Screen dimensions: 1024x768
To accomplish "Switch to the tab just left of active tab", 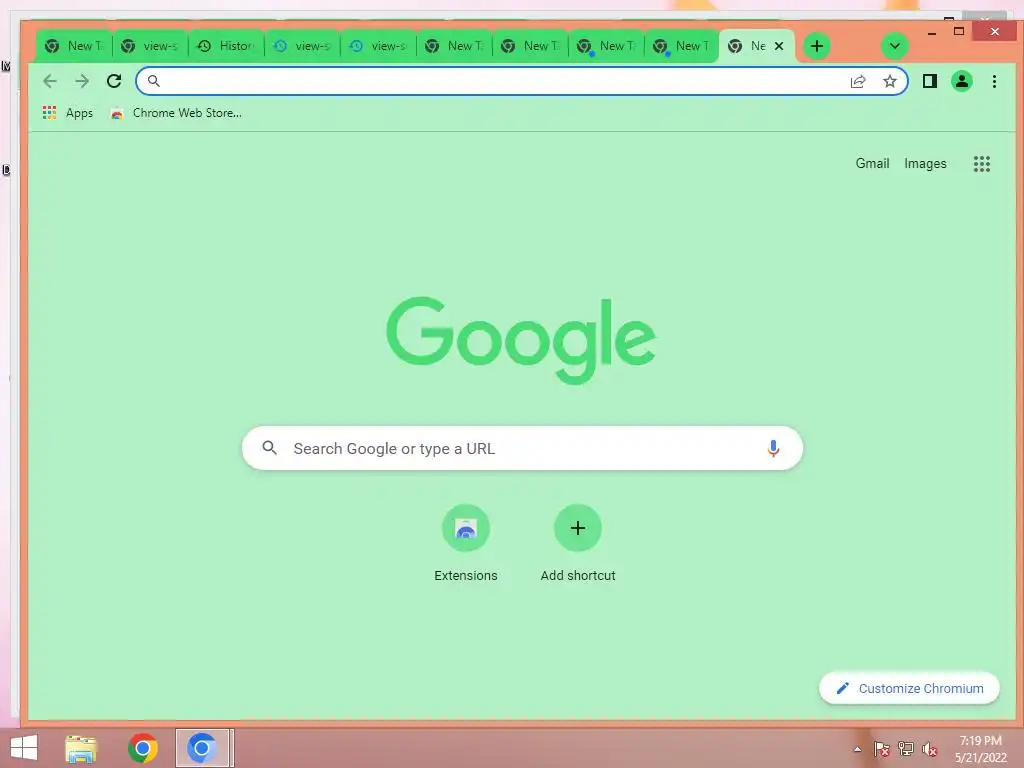I will click(681, 46).
